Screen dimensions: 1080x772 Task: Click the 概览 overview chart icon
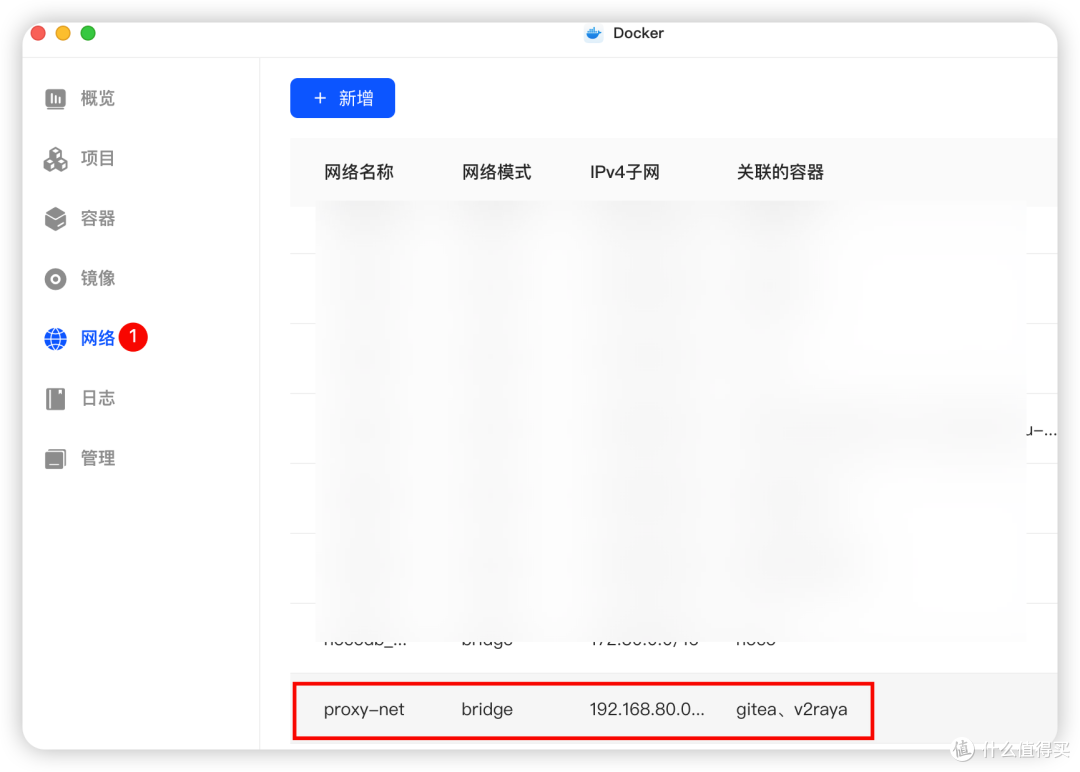tap(55, 98)
